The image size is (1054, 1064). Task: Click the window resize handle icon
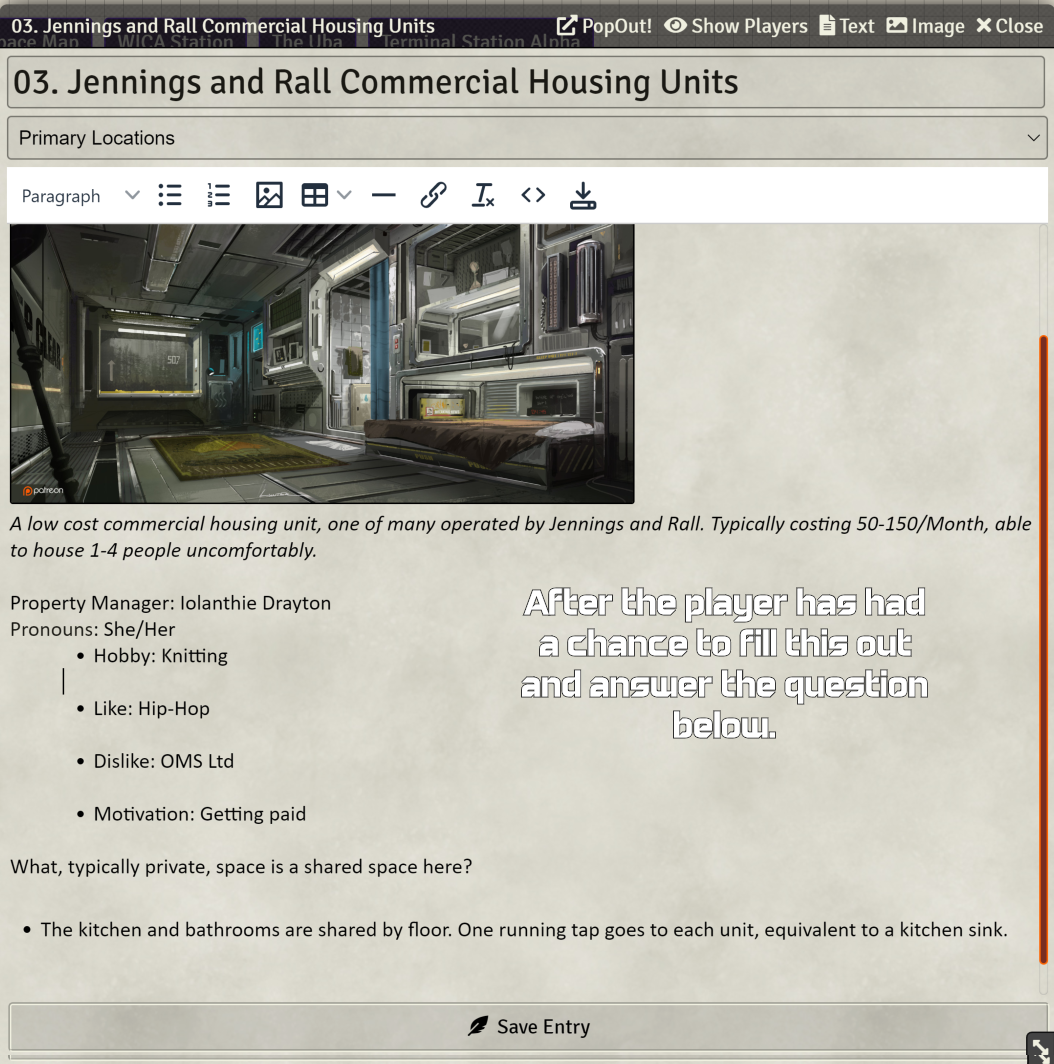click(1040, 1049)
